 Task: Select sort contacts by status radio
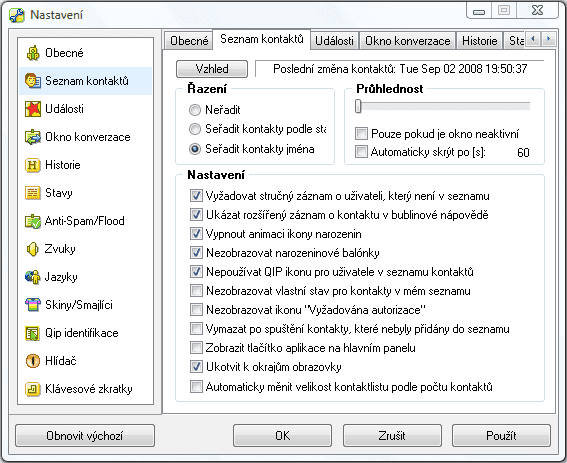coord(195,129)
